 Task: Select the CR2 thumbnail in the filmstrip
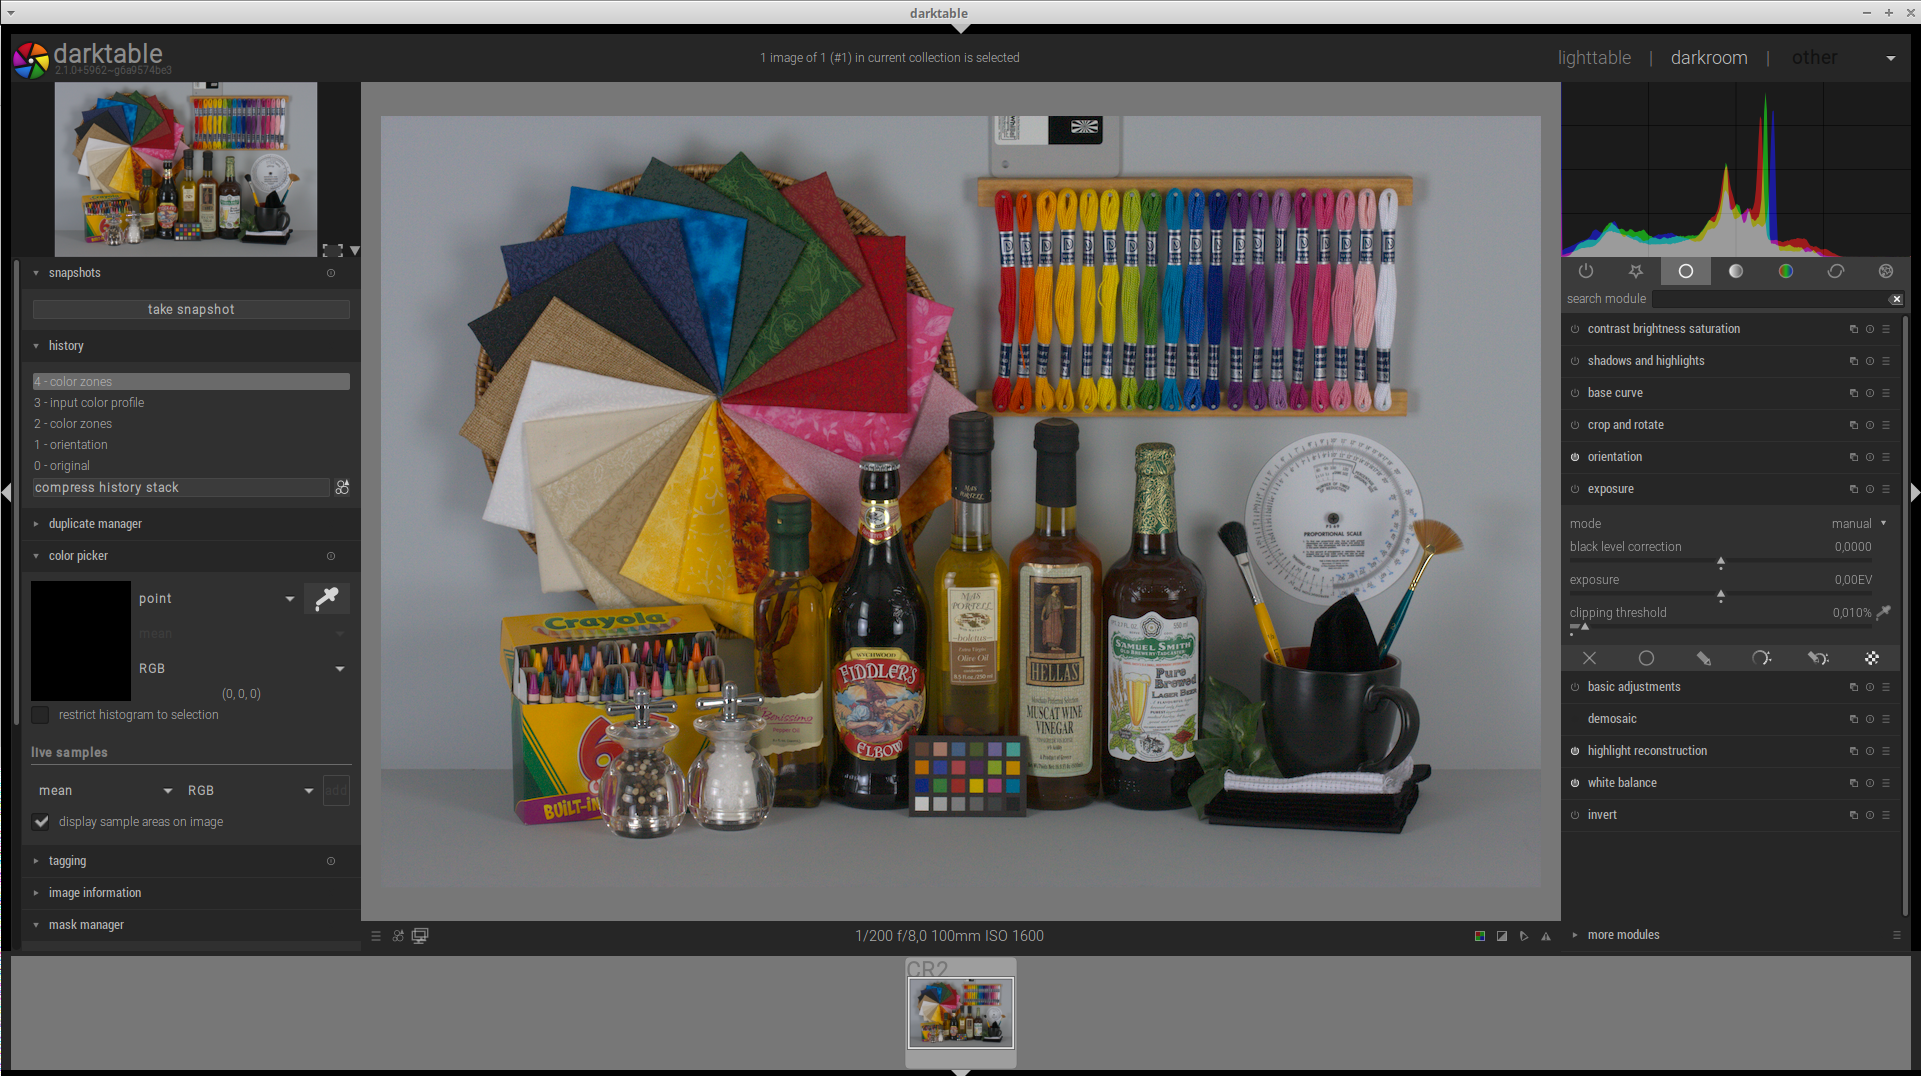coord(961,1012)
